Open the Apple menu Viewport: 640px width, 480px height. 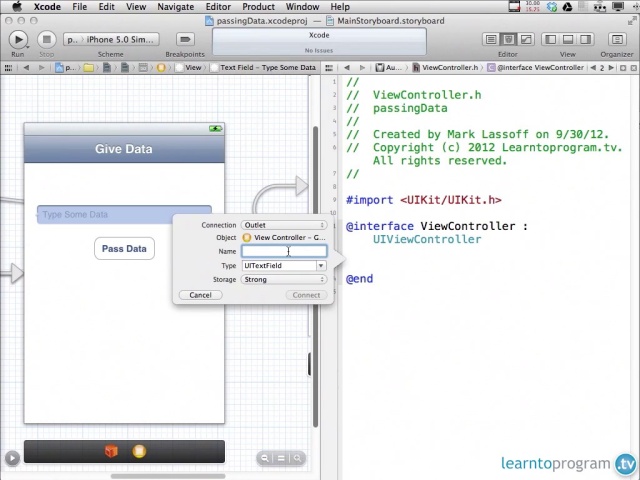(17, 7)
